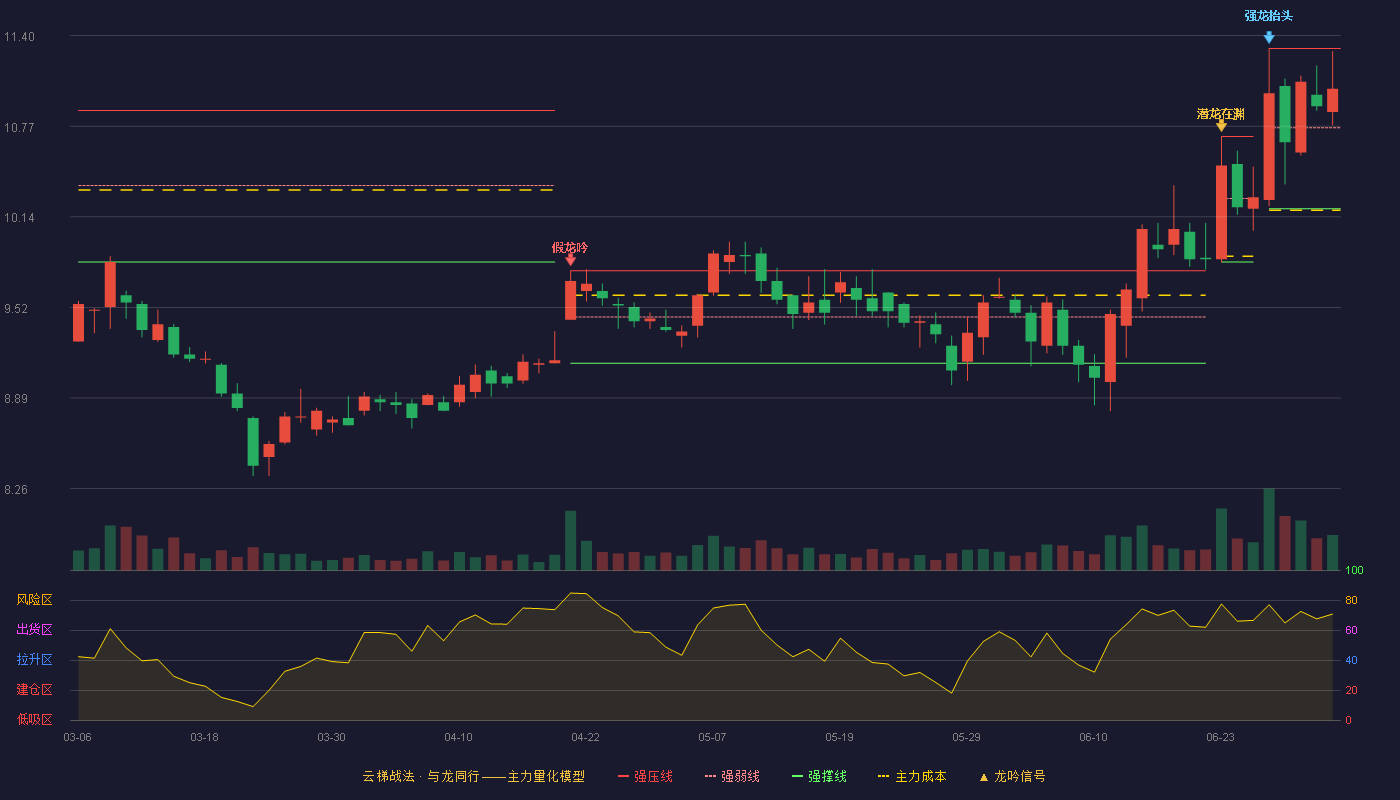Click the magenta 60 indicator scale value
Viewport: 1400px width, 800px height.
1351,630
